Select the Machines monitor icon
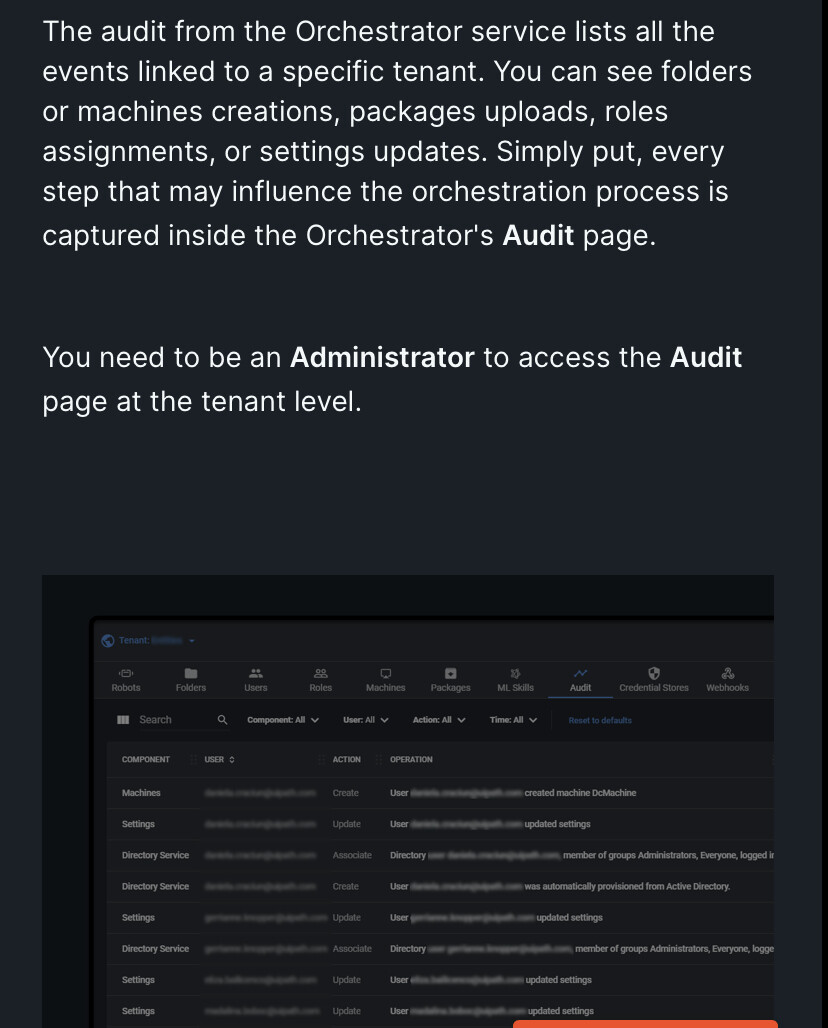This screenshot has width=828, height=1028. pyautogui.click(x=385, y=673)
